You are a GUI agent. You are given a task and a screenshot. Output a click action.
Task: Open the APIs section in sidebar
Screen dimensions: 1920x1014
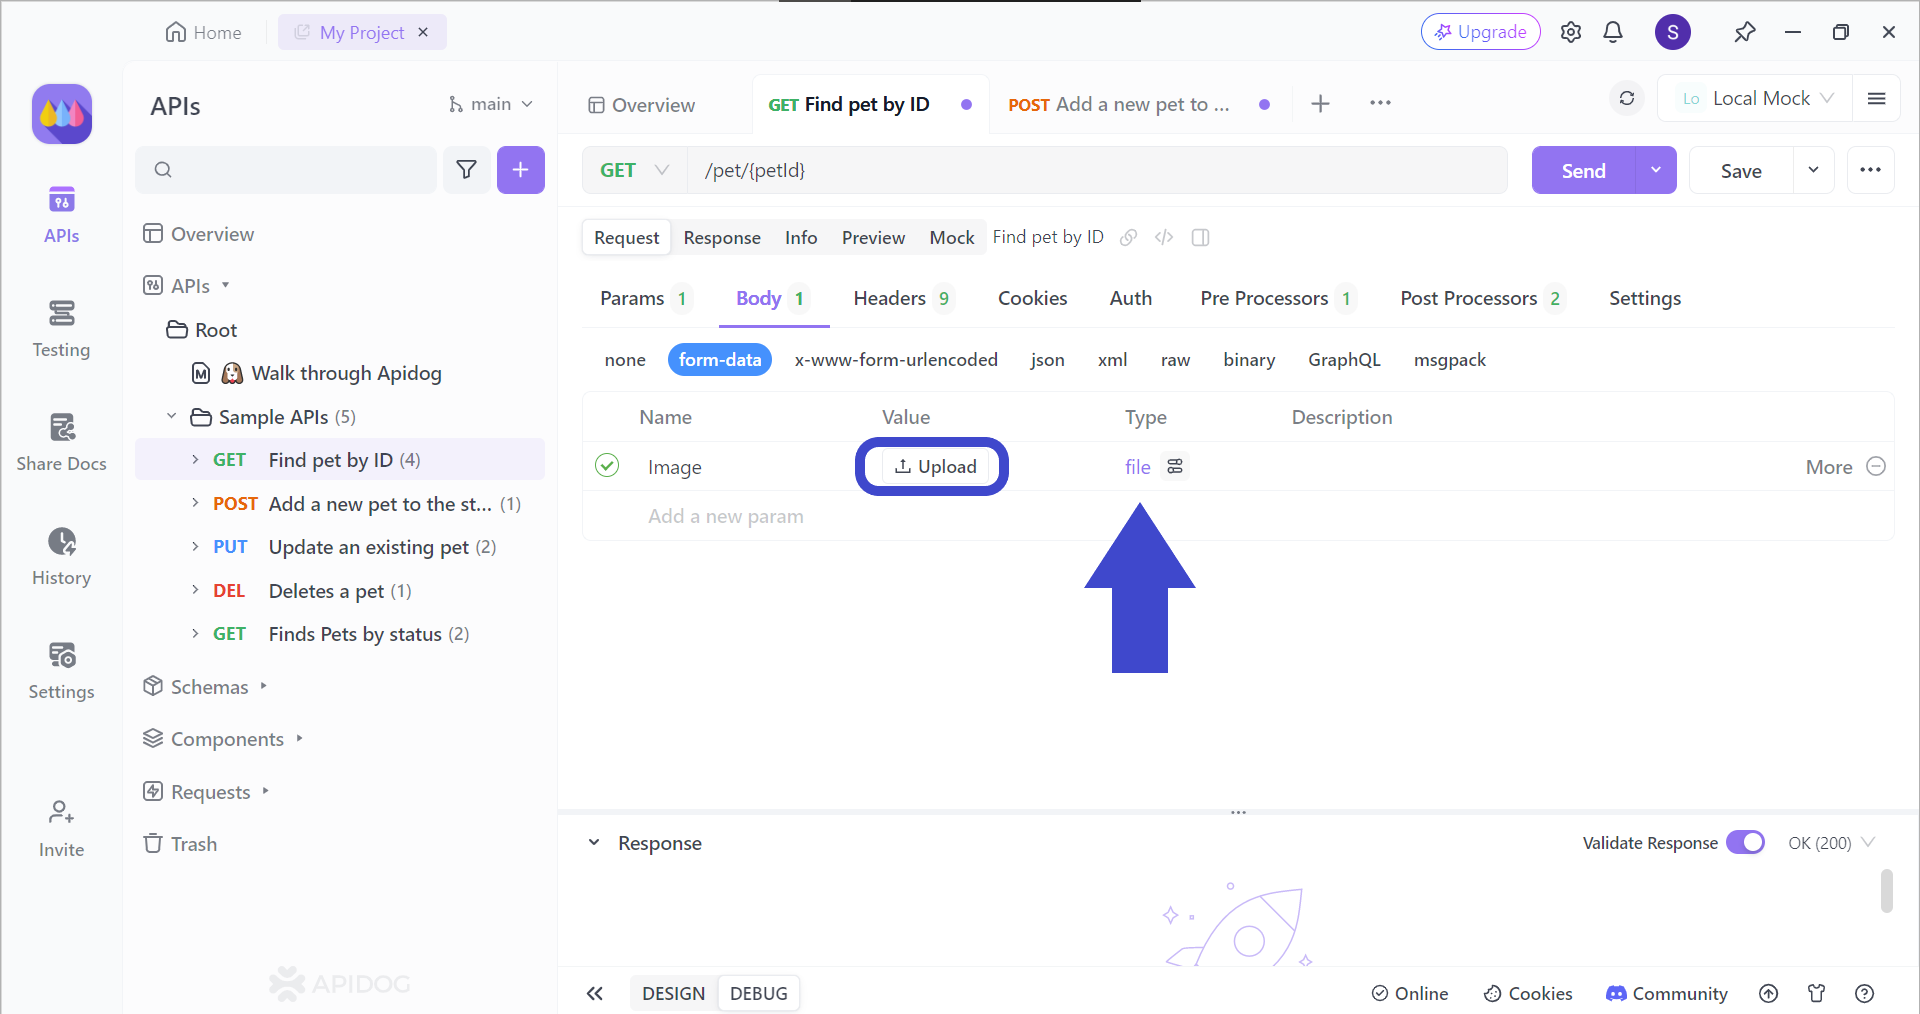coord(61,215)
